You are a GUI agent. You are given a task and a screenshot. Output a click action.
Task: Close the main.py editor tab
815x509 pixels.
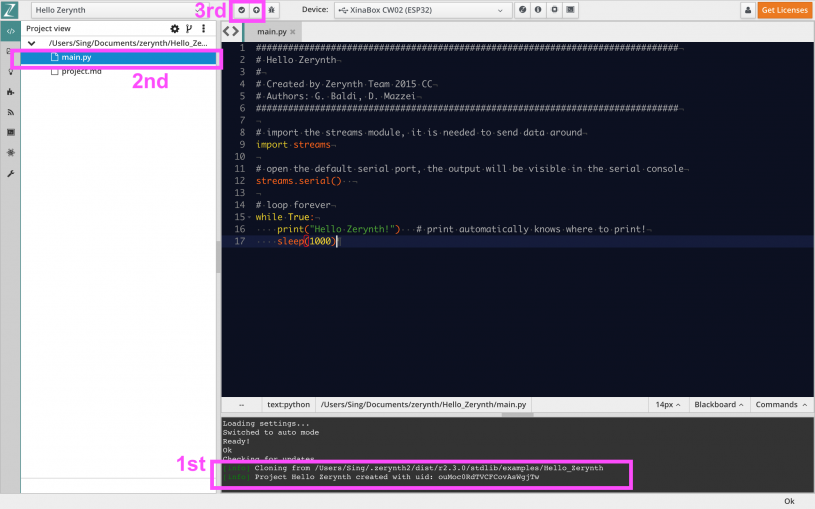tap(293, 32)
